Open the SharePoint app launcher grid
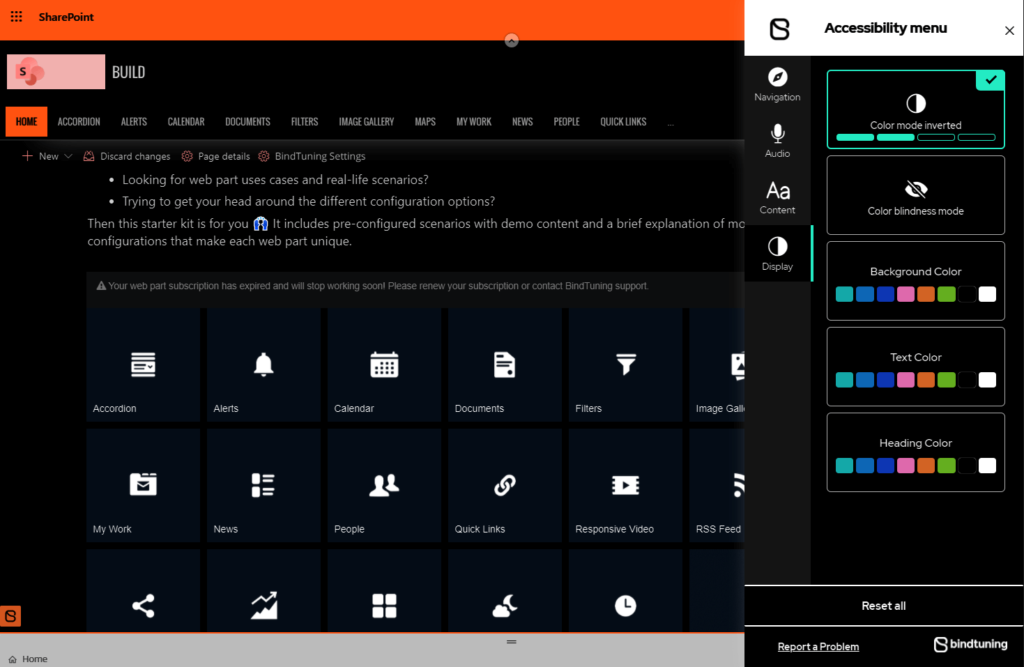Image resolution: width=1024 pixels, height=667 pixels. 16,17
